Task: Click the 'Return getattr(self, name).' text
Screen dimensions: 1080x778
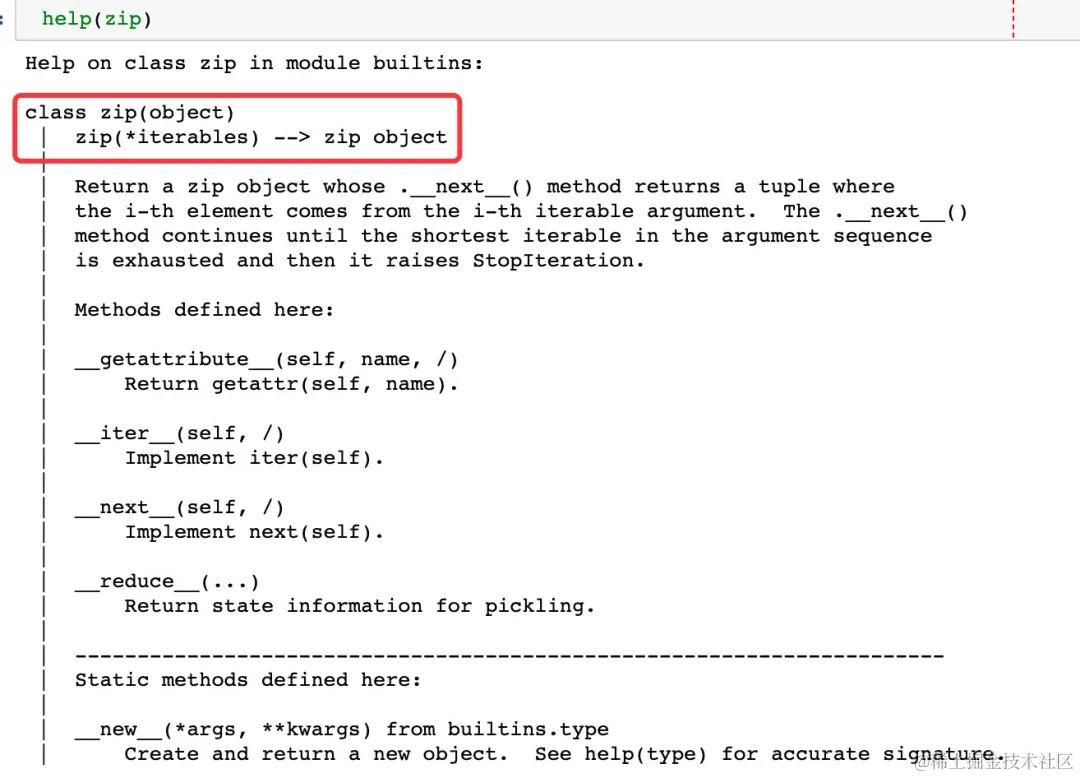Action: tap(291, 384)
